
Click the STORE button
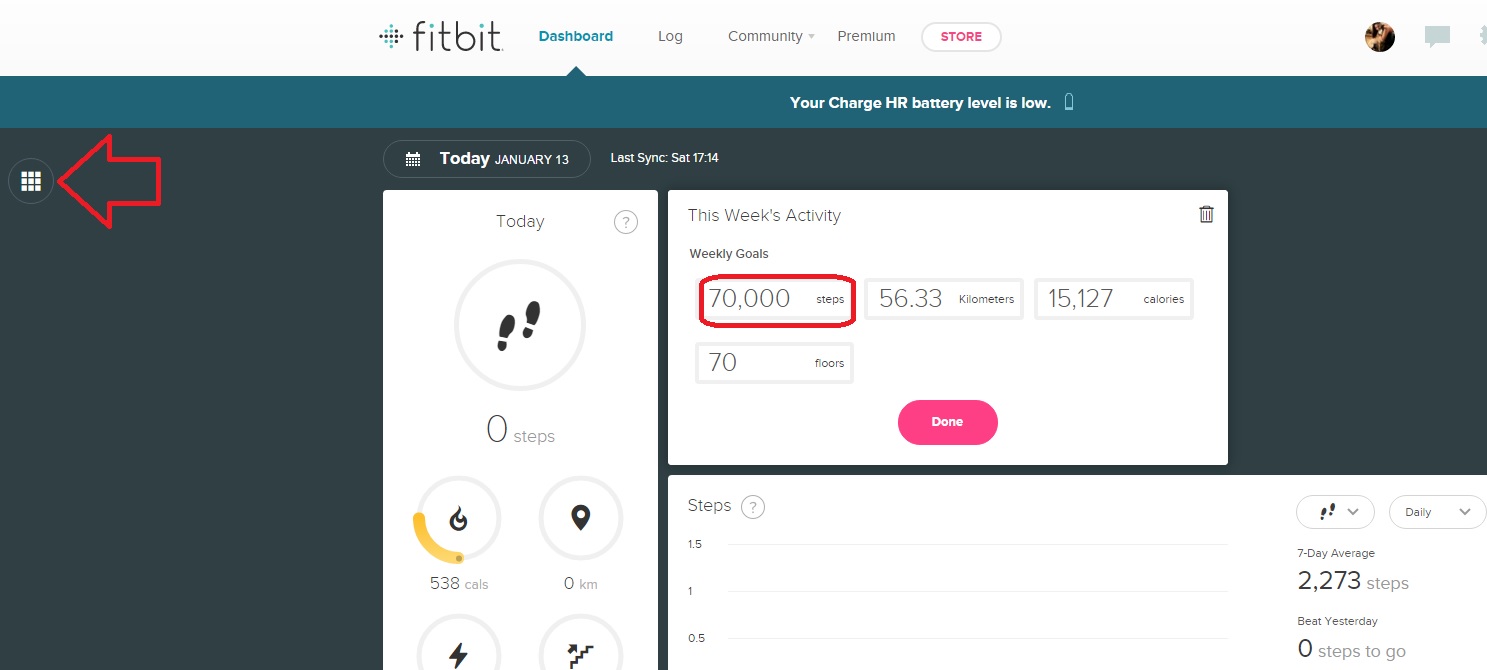(x=961, y=37)
